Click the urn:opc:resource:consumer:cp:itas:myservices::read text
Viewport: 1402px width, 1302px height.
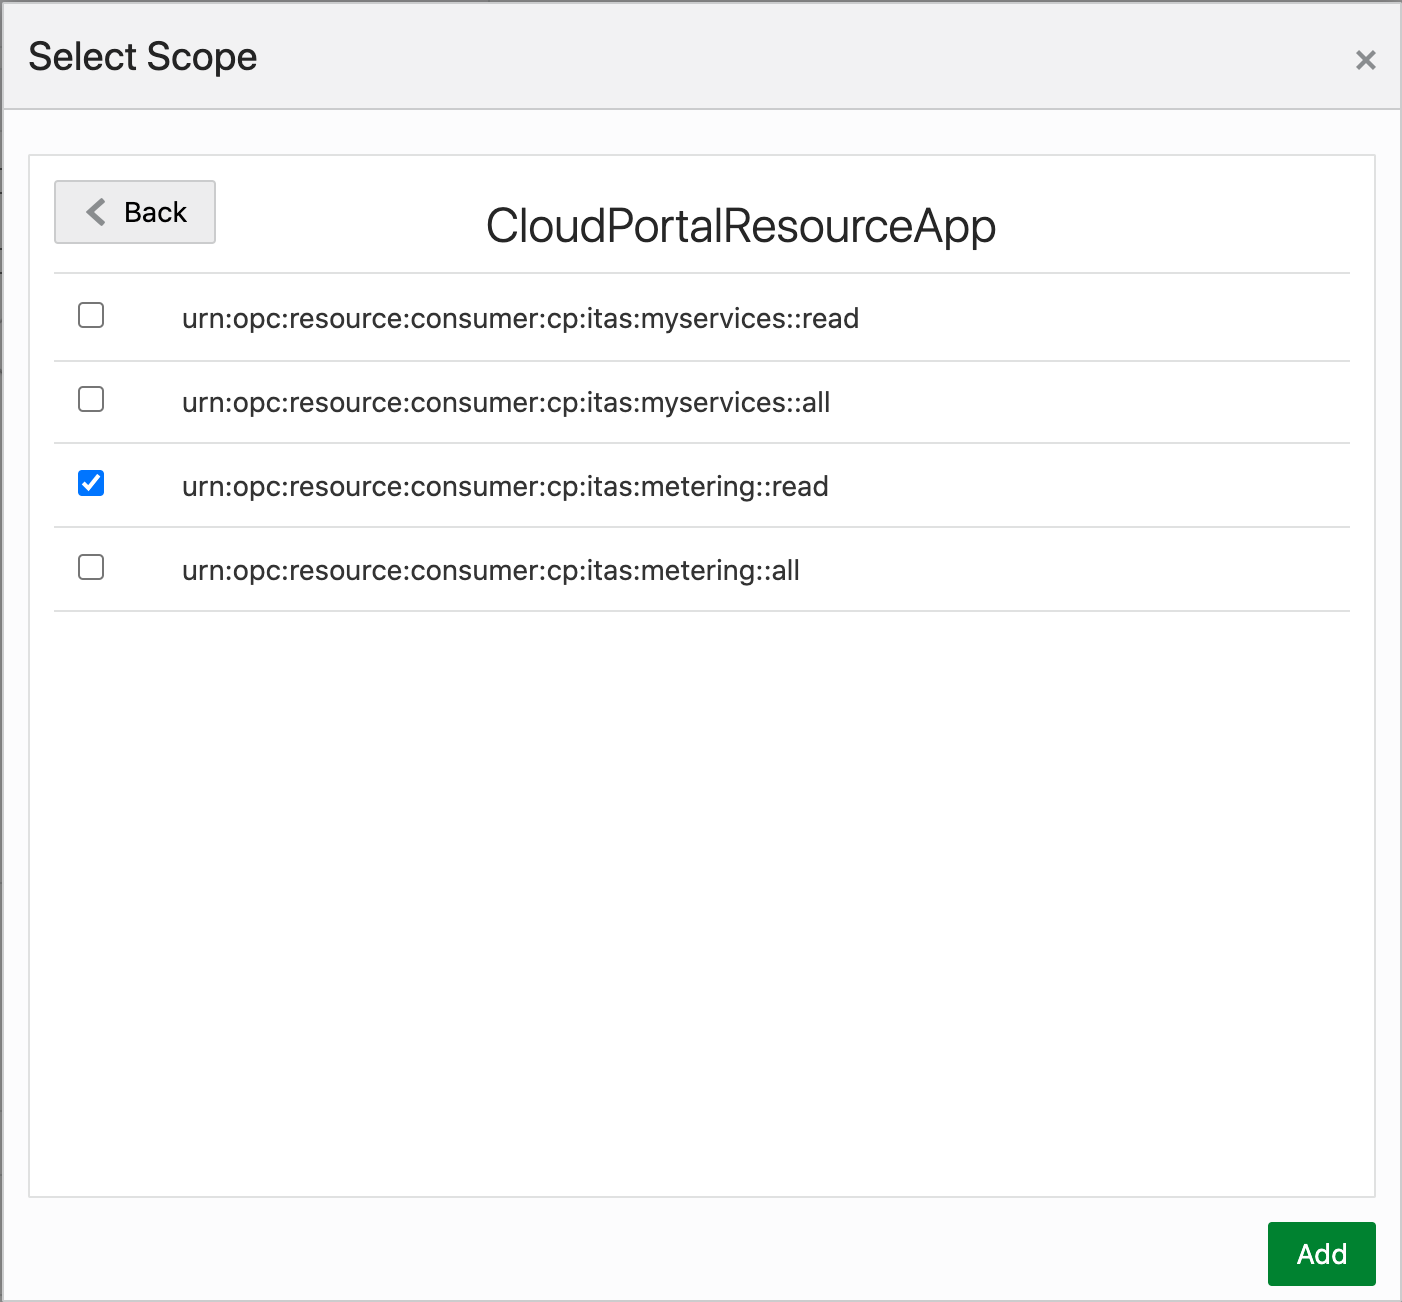click(520, 319)
